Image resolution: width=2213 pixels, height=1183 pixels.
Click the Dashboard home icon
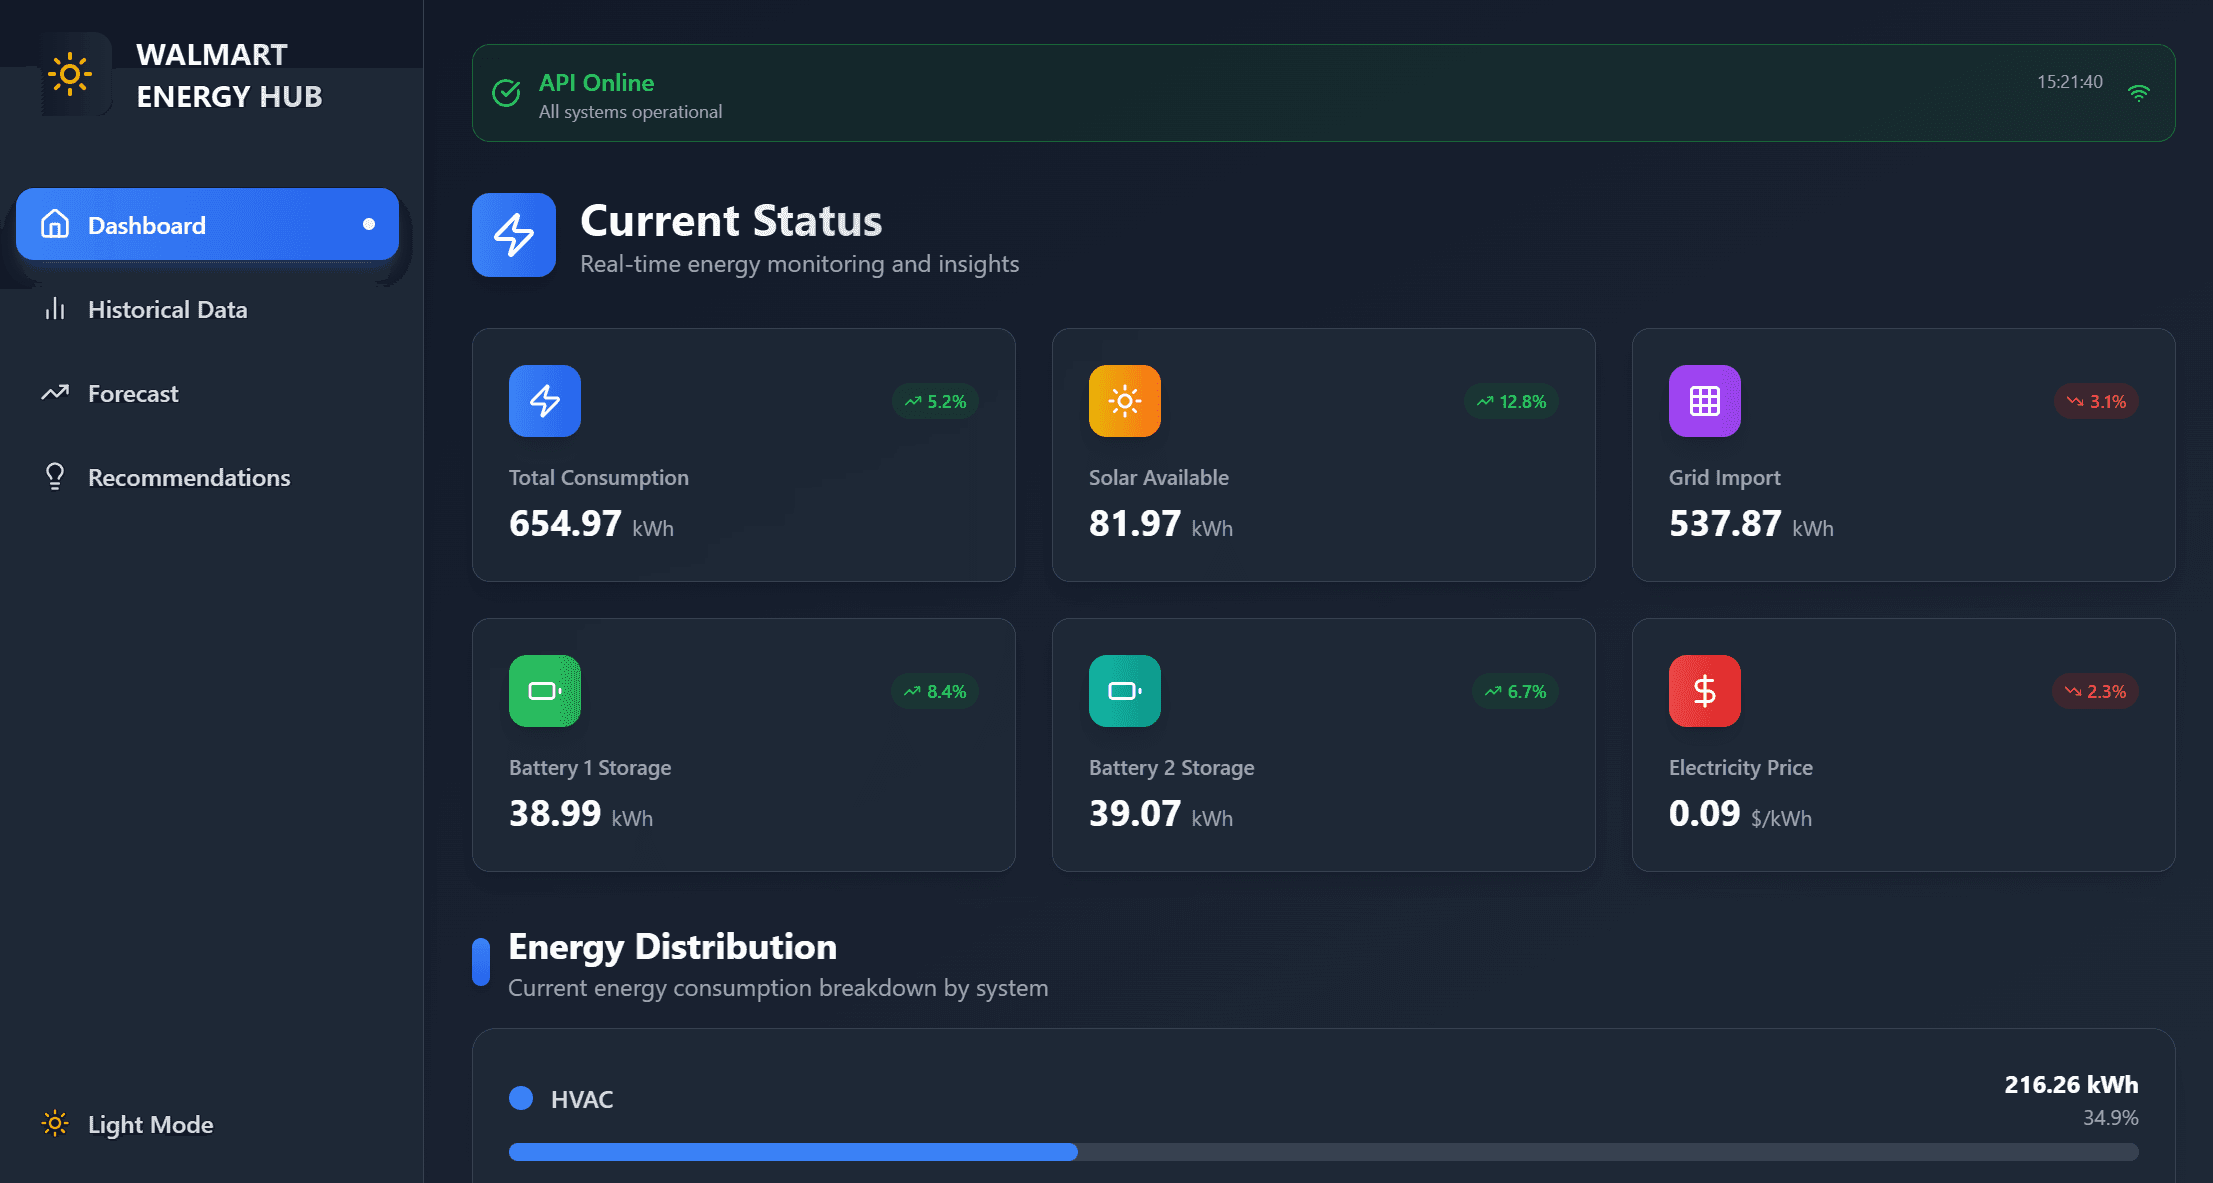pyautogui.click(x=55, y=224)
